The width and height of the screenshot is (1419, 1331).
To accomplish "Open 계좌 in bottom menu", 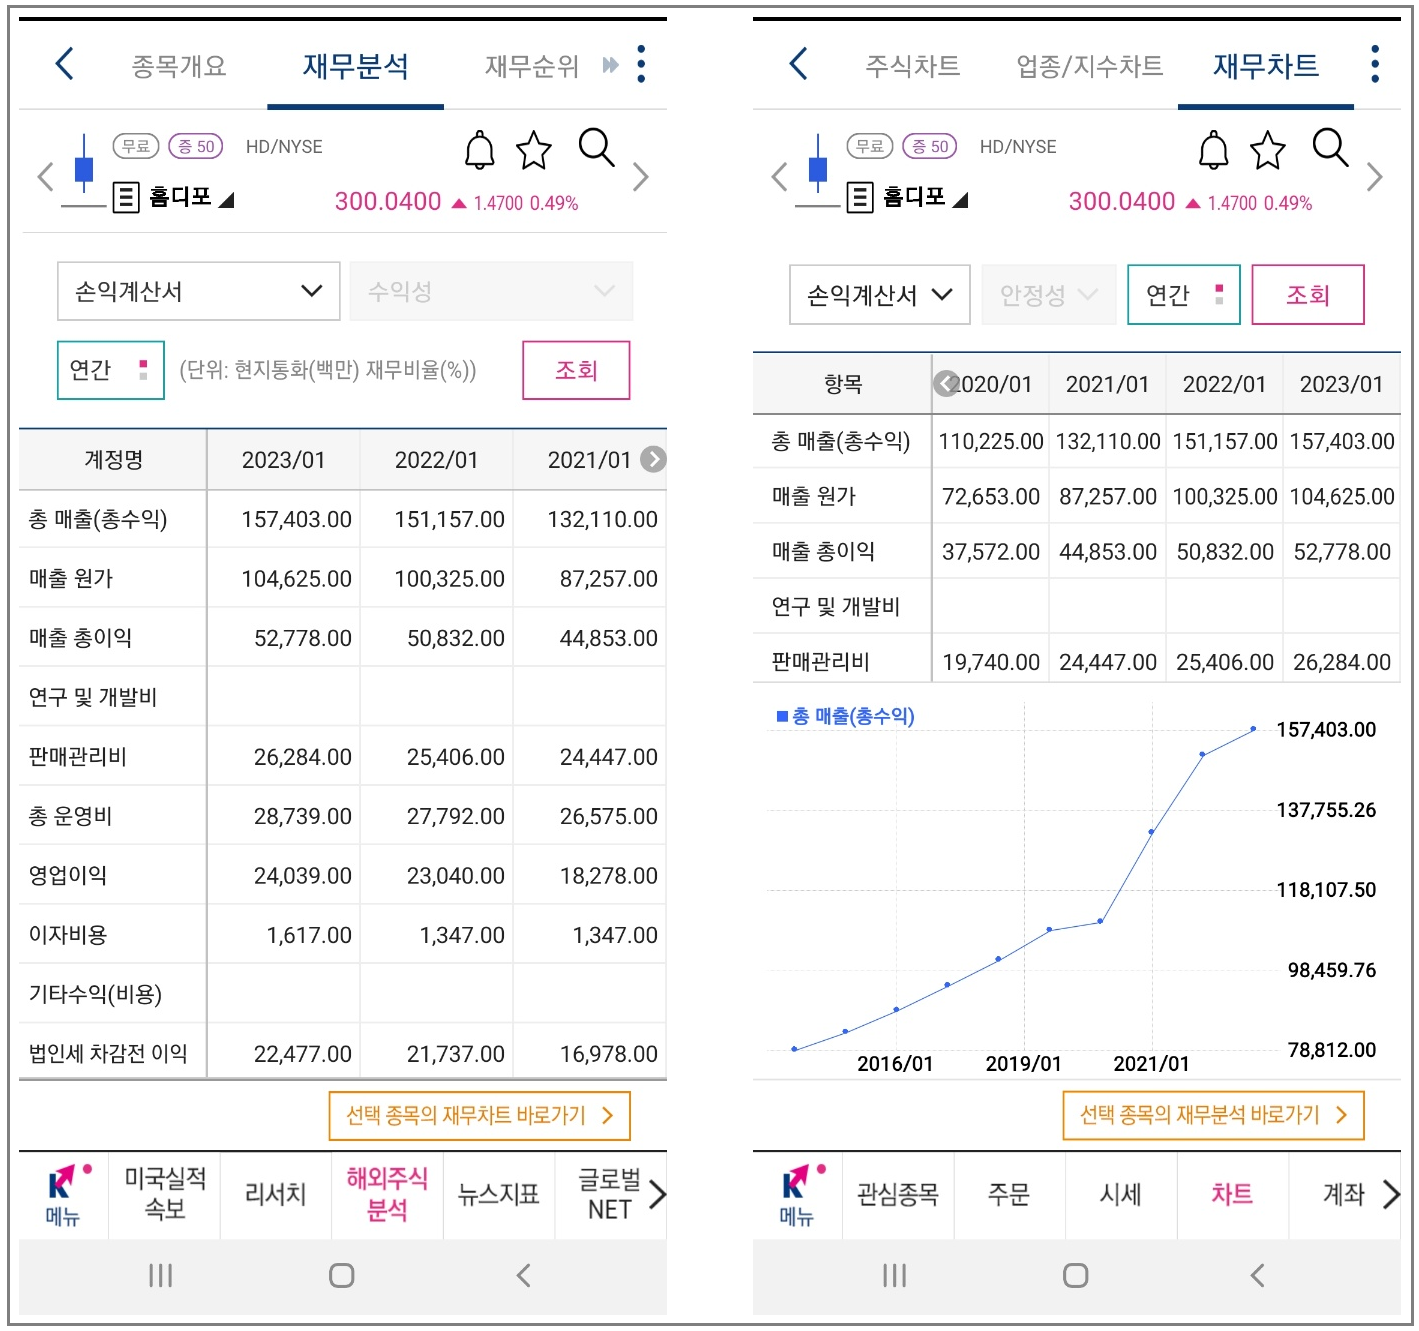I will click(x=1343, y=1194).
